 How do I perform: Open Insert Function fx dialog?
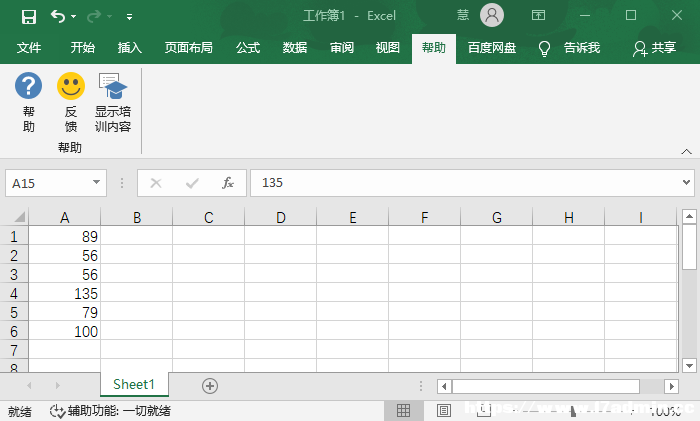pyautogui.click(x=228, y=183)
